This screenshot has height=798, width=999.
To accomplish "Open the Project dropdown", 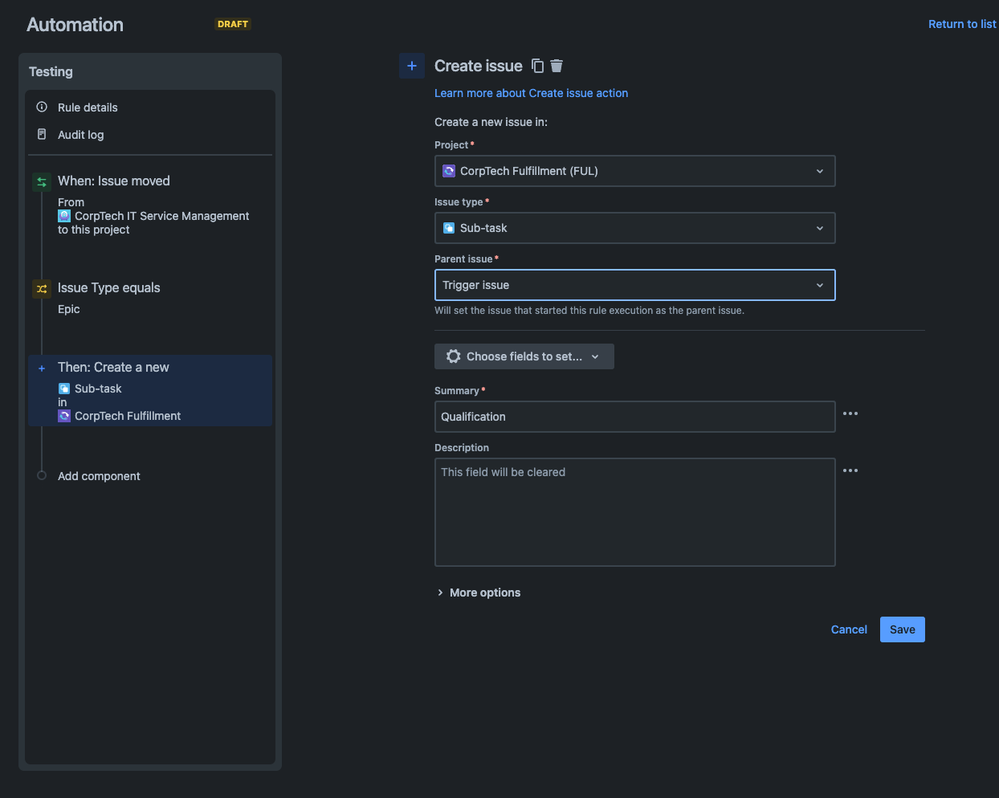I will (x=635, y=171).
